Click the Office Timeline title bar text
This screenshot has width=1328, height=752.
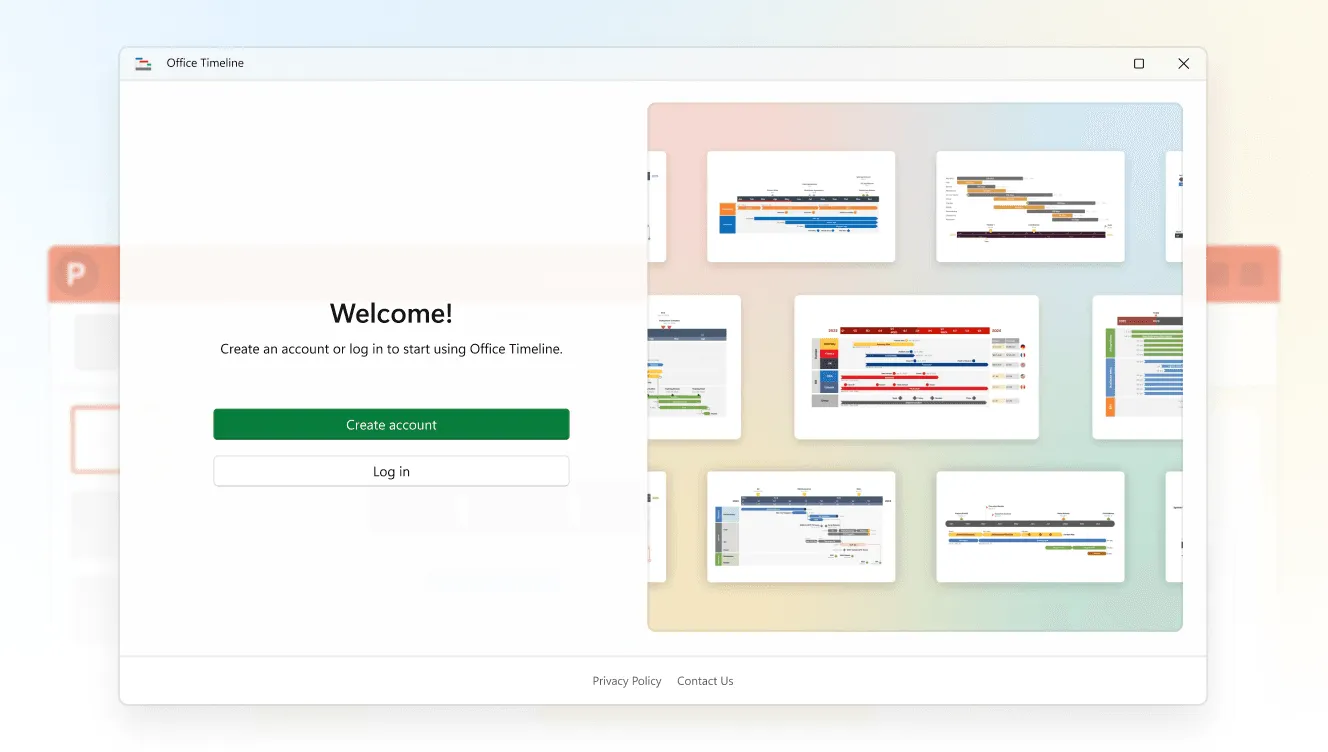point(205,63)
